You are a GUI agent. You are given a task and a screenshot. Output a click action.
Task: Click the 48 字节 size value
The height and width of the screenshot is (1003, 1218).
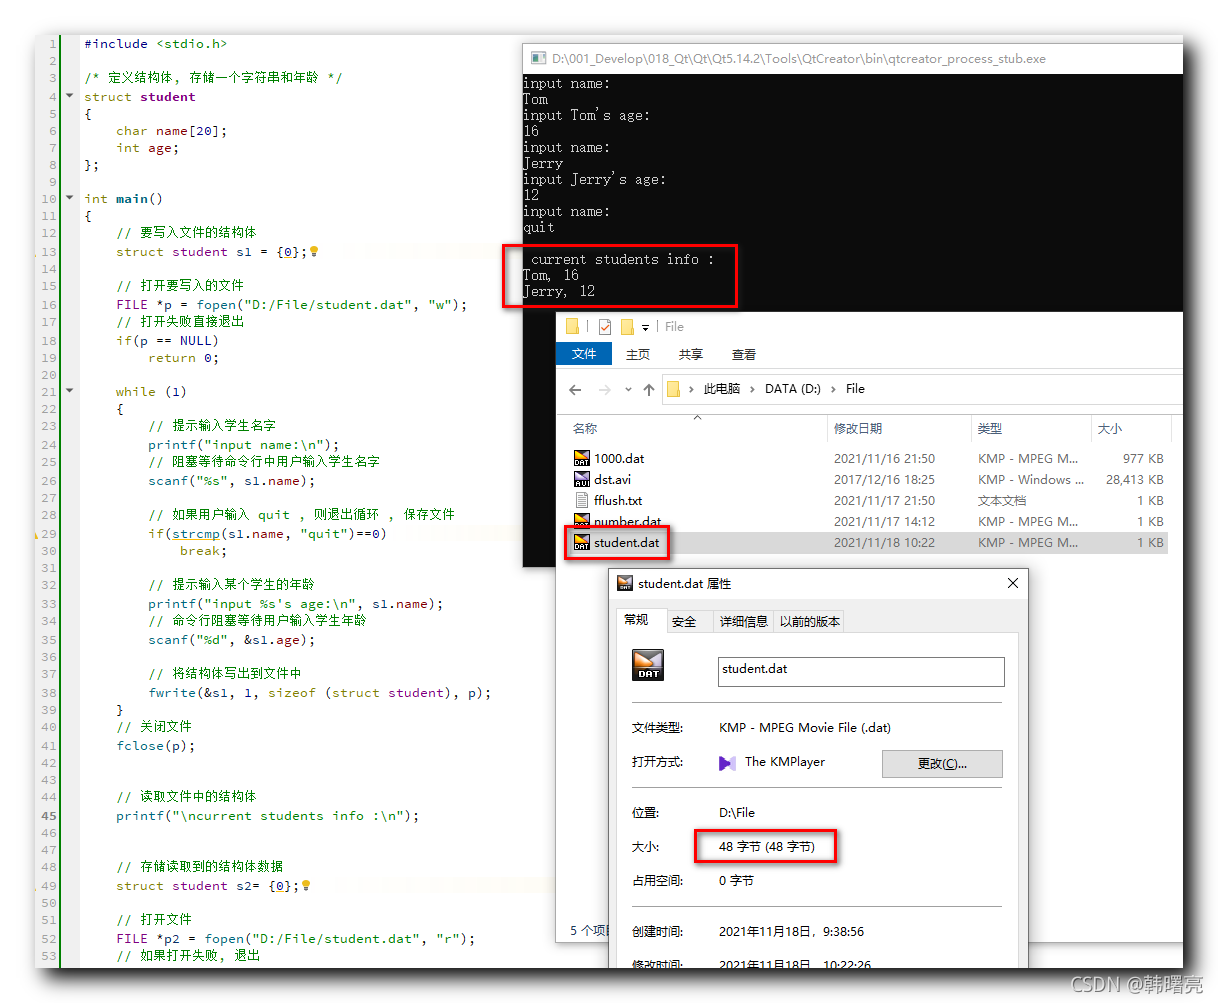pos(767,846)
